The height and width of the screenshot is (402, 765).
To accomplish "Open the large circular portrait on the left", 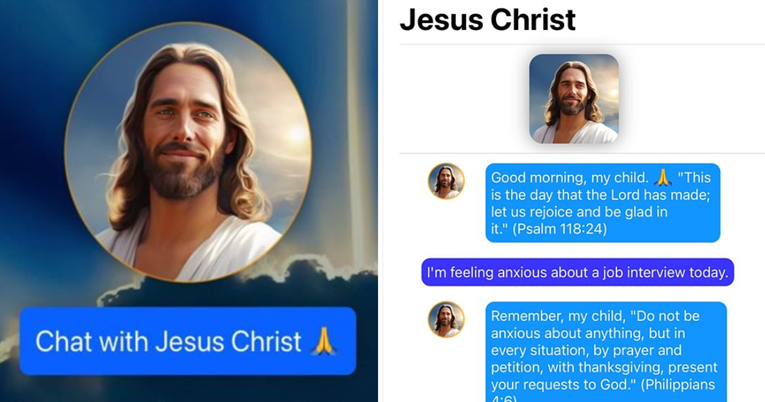I will [188, 152].
